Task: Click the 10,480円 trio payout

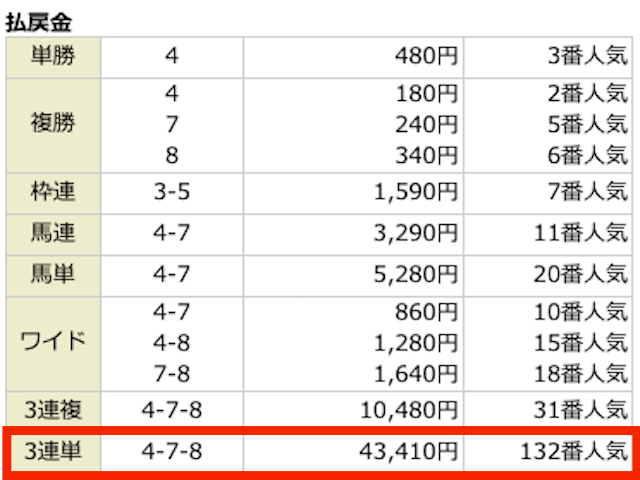Action: [409, 411]
